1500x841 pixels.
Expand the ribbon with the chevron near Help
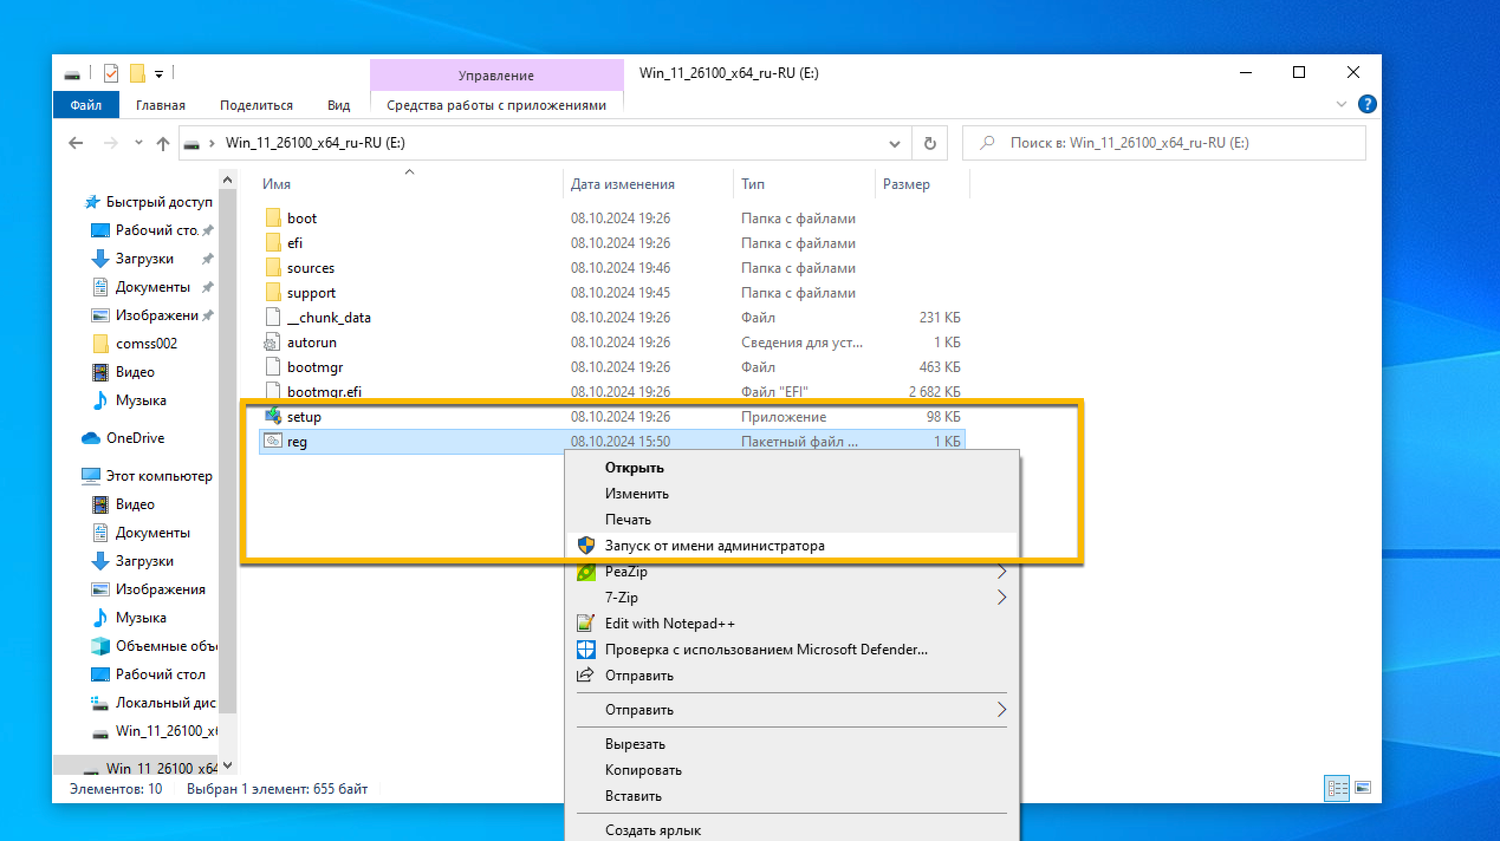(x=1341, y=104)
